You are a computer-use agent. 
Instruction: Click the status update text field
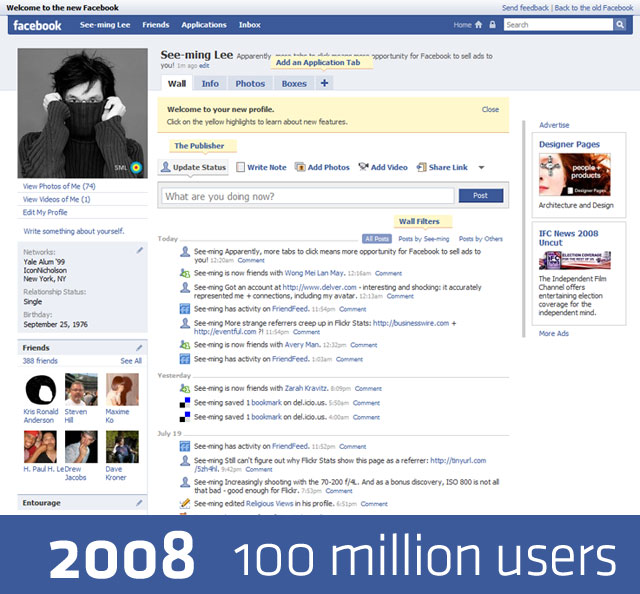pyautogui.click(x=308, y=196)
